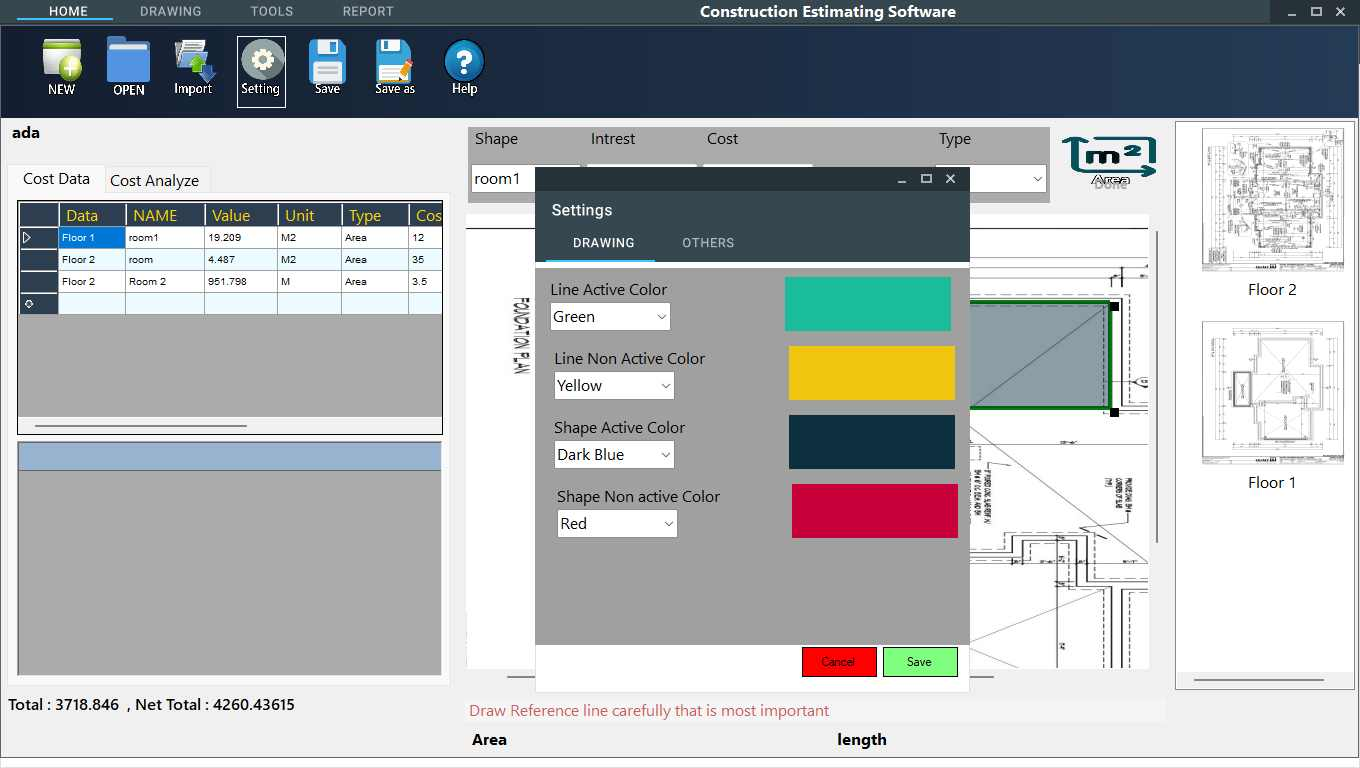This screenshot has height=768, width=1360.
Task: Select the row marker of Floor 1 row
Action: (x=39, y=238)
